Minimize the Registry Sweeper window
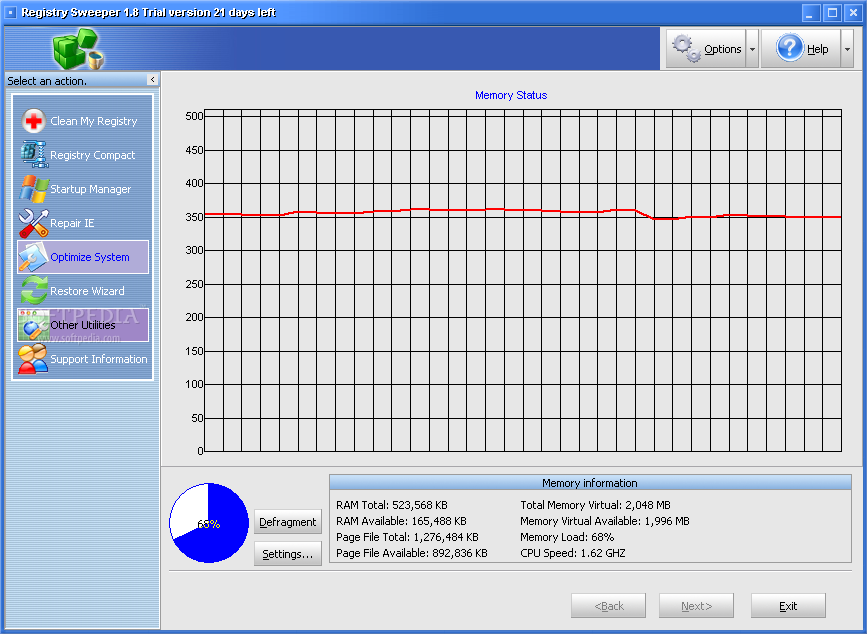This screenshot has width=867, height=634. point(811,13)
